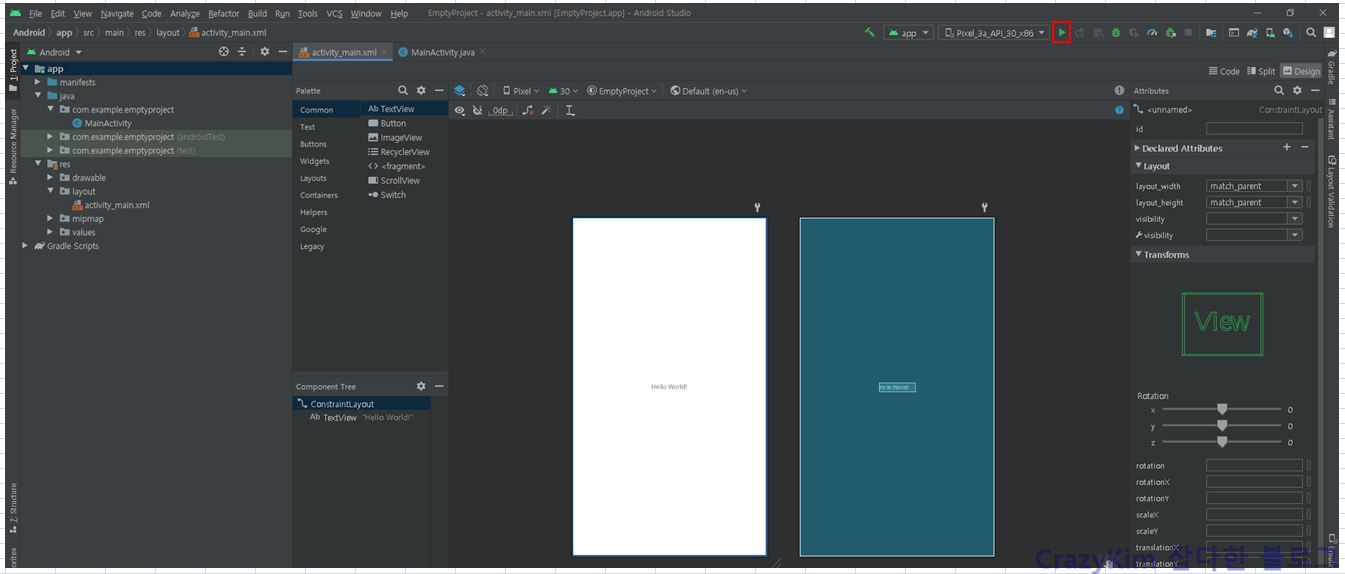Image resolution: width=1345 pixels, height=574 pixels.
Task: Click the Make Project hammer icon
Action: tap(870, 33)
